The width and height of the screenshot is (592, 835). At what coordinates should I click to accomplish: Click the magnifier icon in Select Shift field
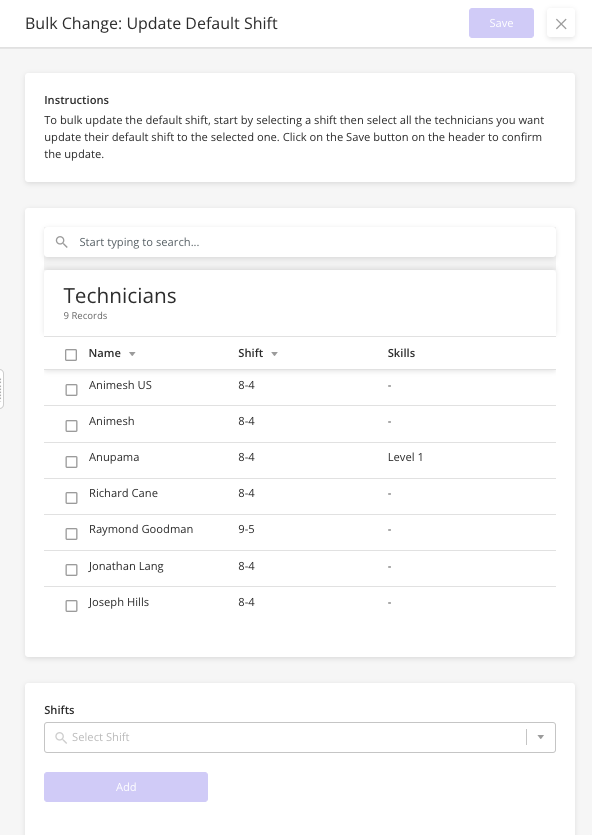61,738
